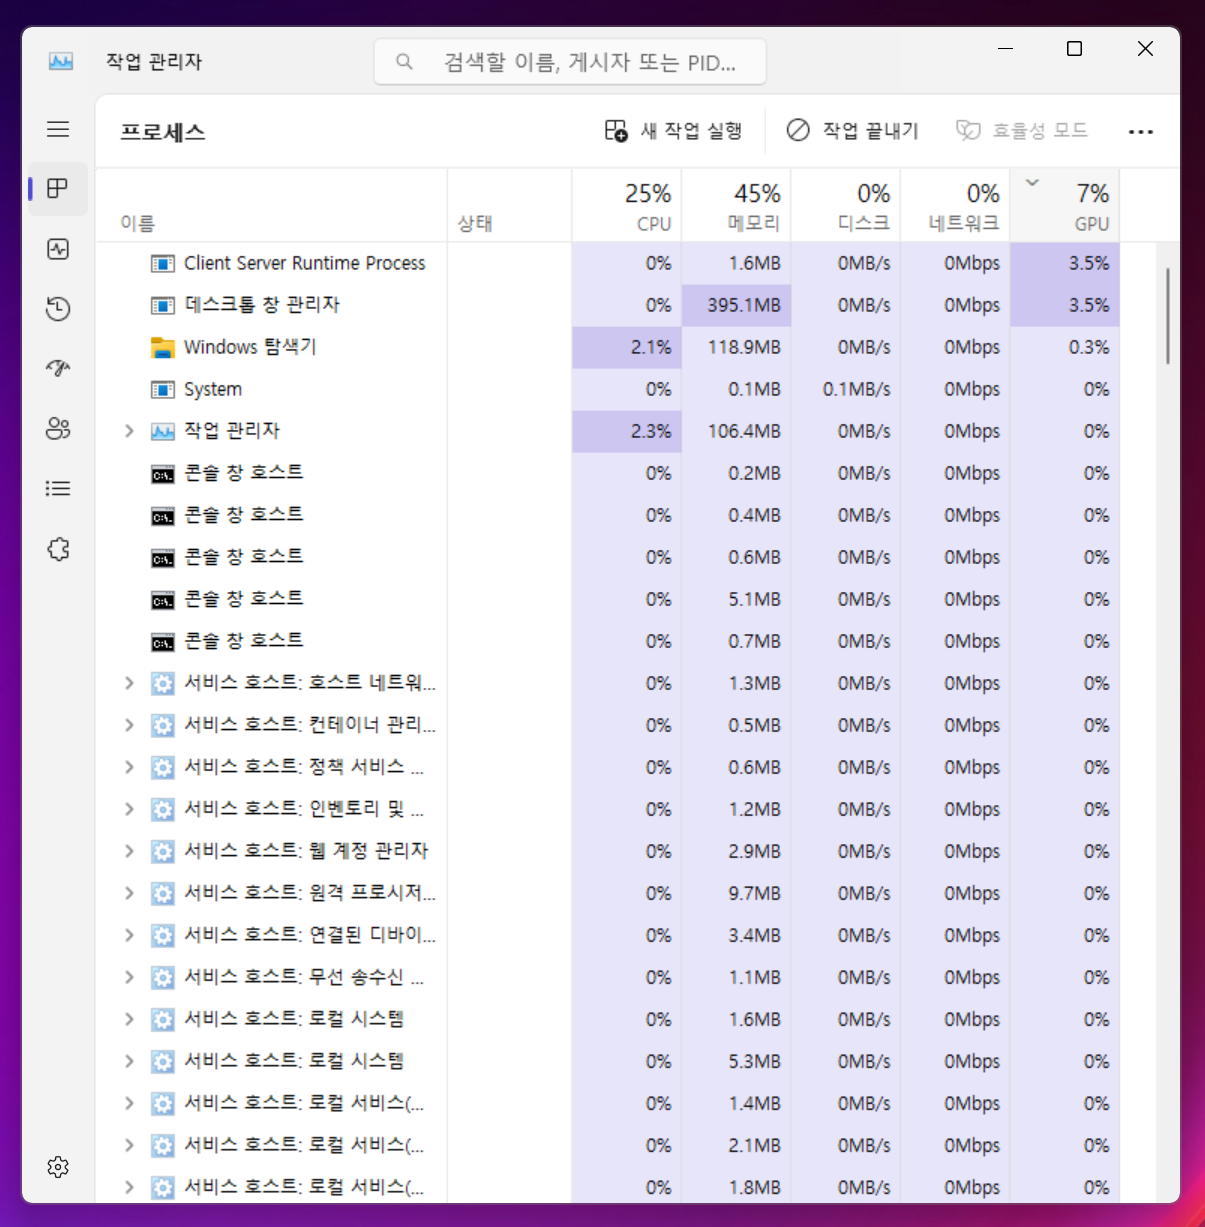1205x1227 pixels.
Task: Click the 2.1% CPU cell
Action: (x=627, y=347)
